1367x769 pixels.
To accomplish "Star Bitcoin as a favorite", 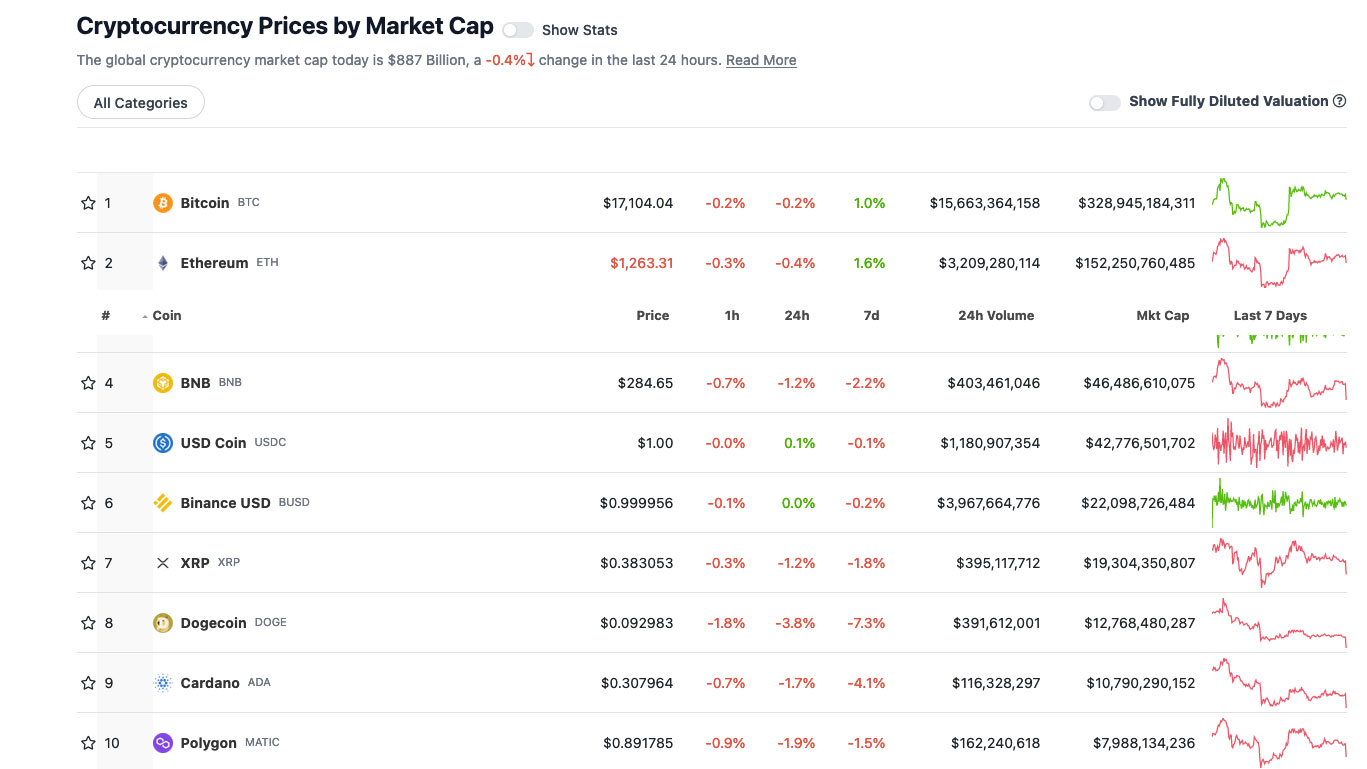I will pyautogui.click(x=88, y=203).
